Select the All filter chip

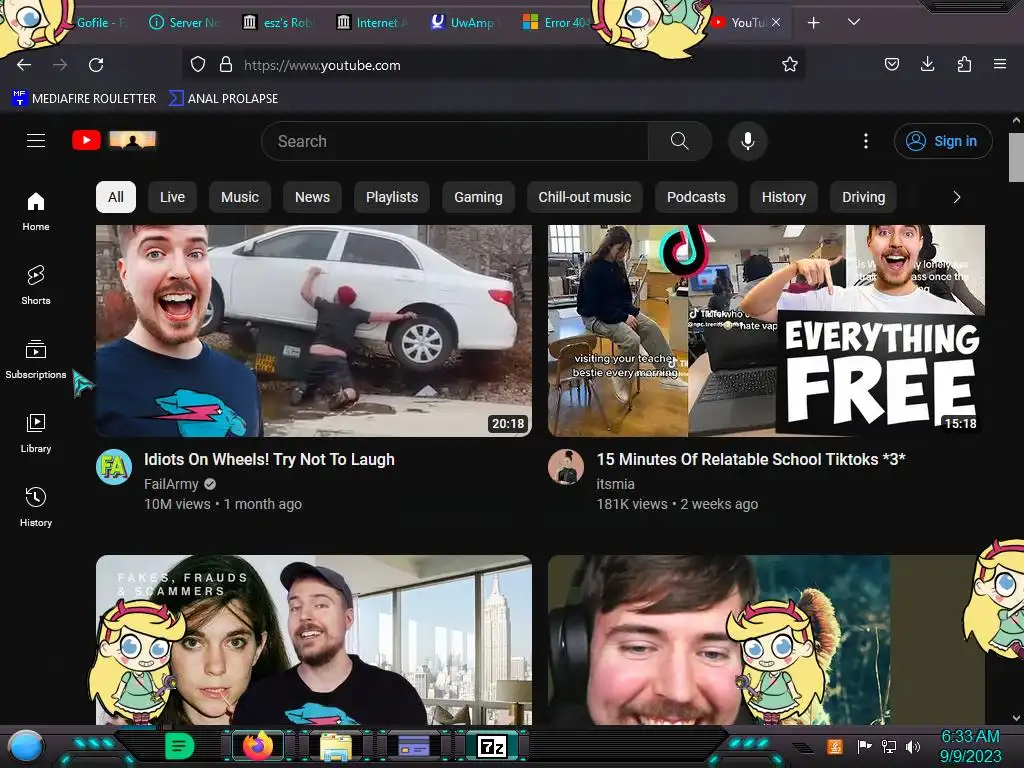click(x=116, y=197)
